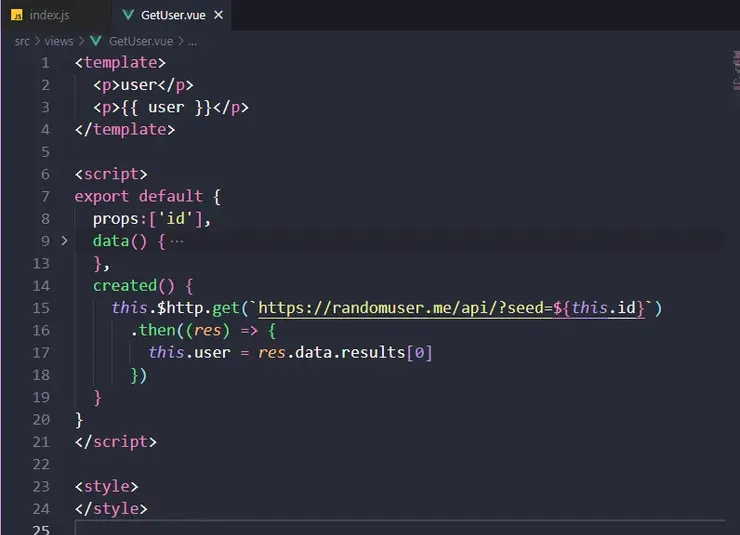
Task: Click this.$http.get call text
Action: pyautogui.click(x=175, y=308)
